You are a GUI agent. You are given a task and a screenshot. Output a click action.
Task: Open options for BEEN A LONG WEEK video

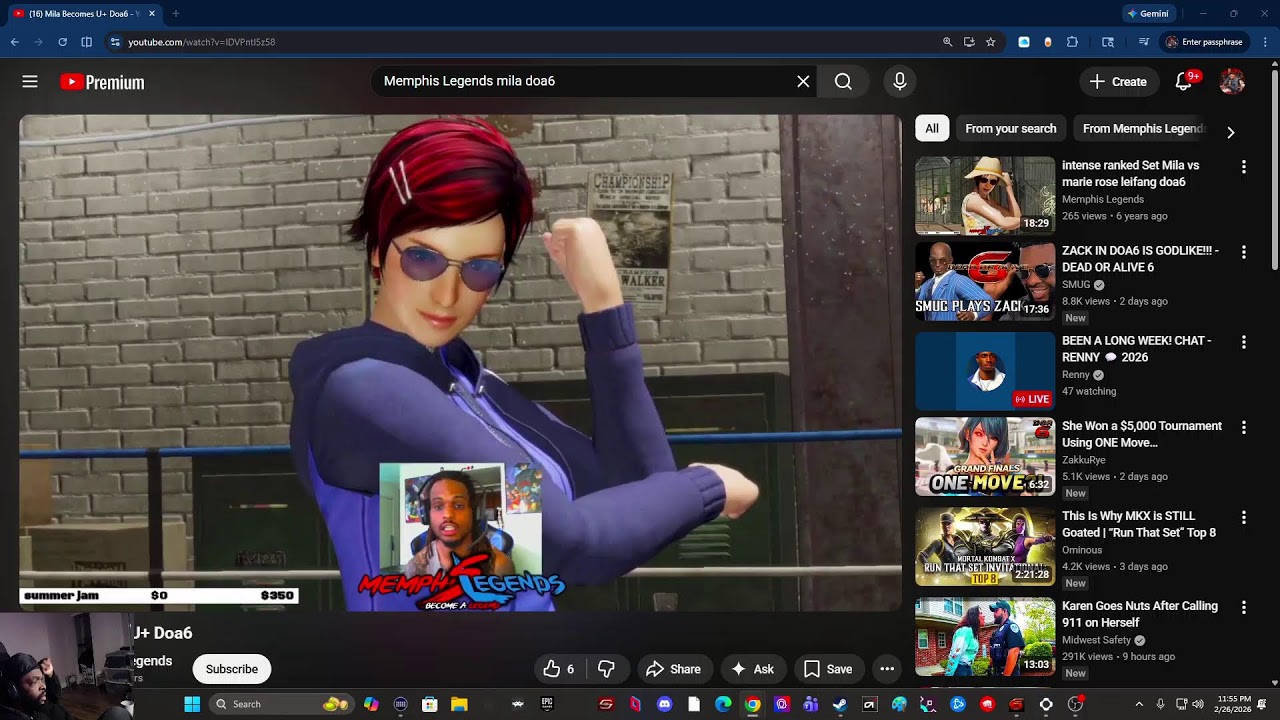click(x=1244, y=342)
